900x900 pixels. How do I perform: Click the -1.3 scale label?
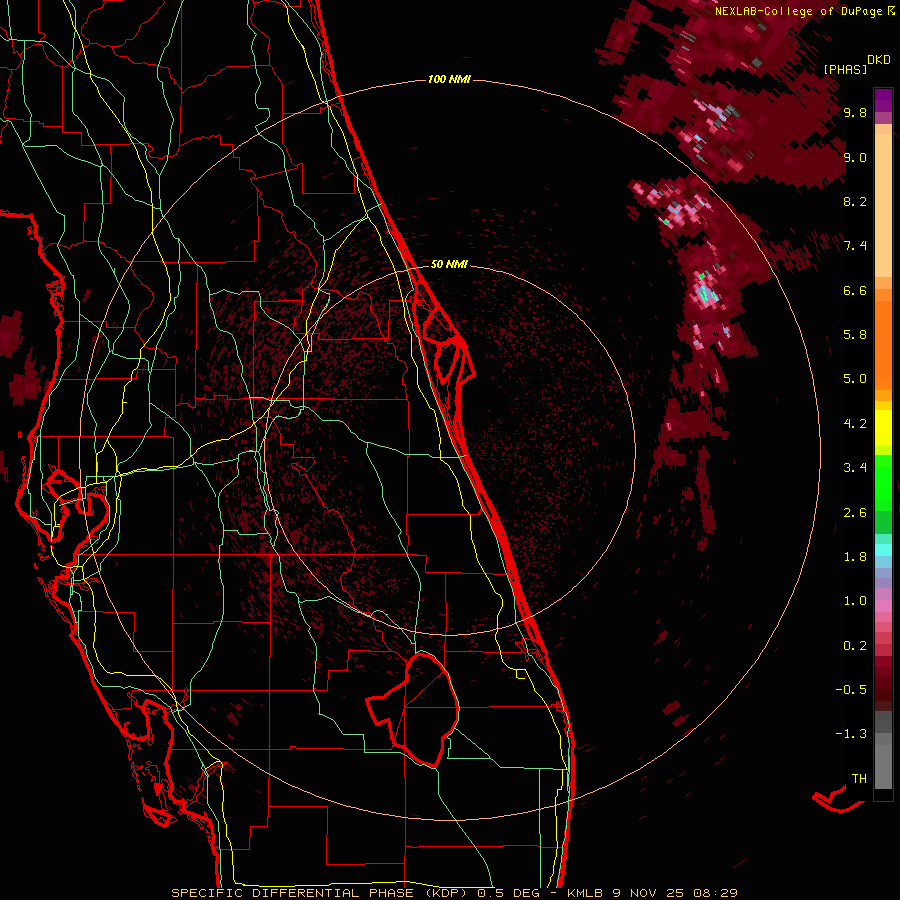click(x=851, y=734)
